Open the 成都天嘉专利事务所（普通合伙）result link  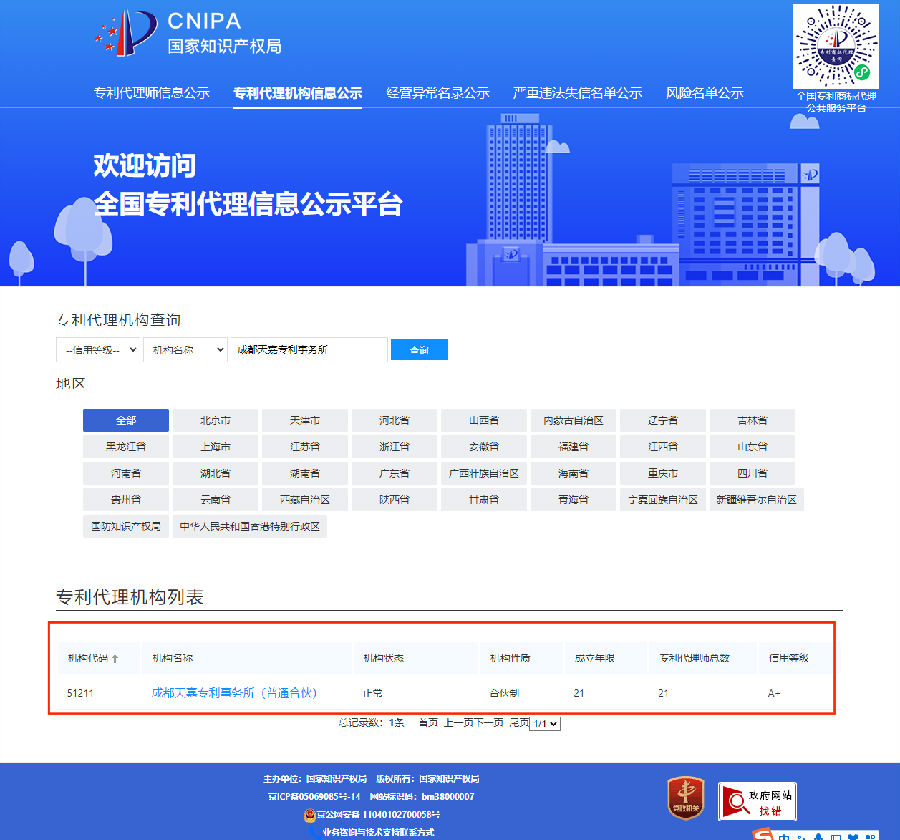click(234, 692)
